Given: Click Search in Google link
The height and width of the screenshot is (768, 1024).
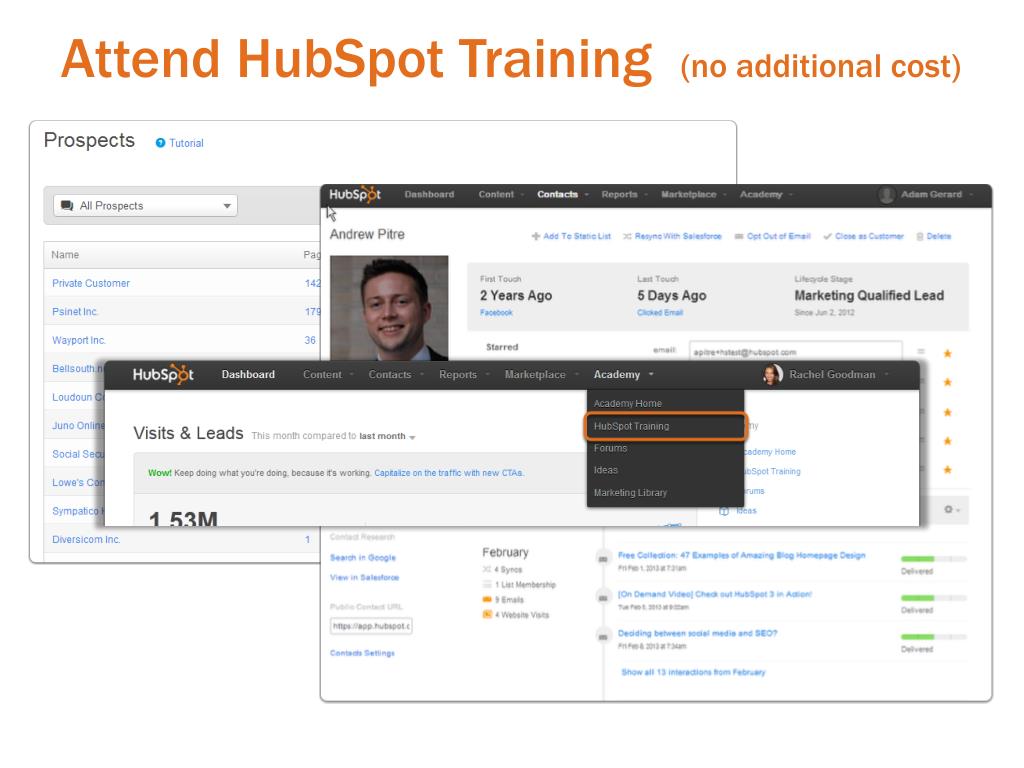Looking at the screenshot, I should click(x=363, y=558).
